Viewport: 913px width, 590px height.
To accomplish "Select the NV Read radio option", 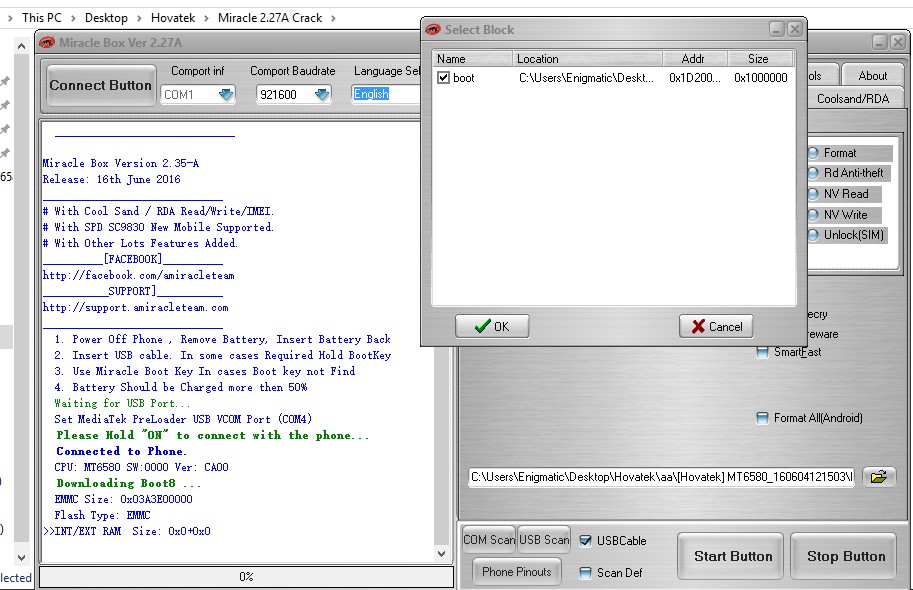I will 814,194.
